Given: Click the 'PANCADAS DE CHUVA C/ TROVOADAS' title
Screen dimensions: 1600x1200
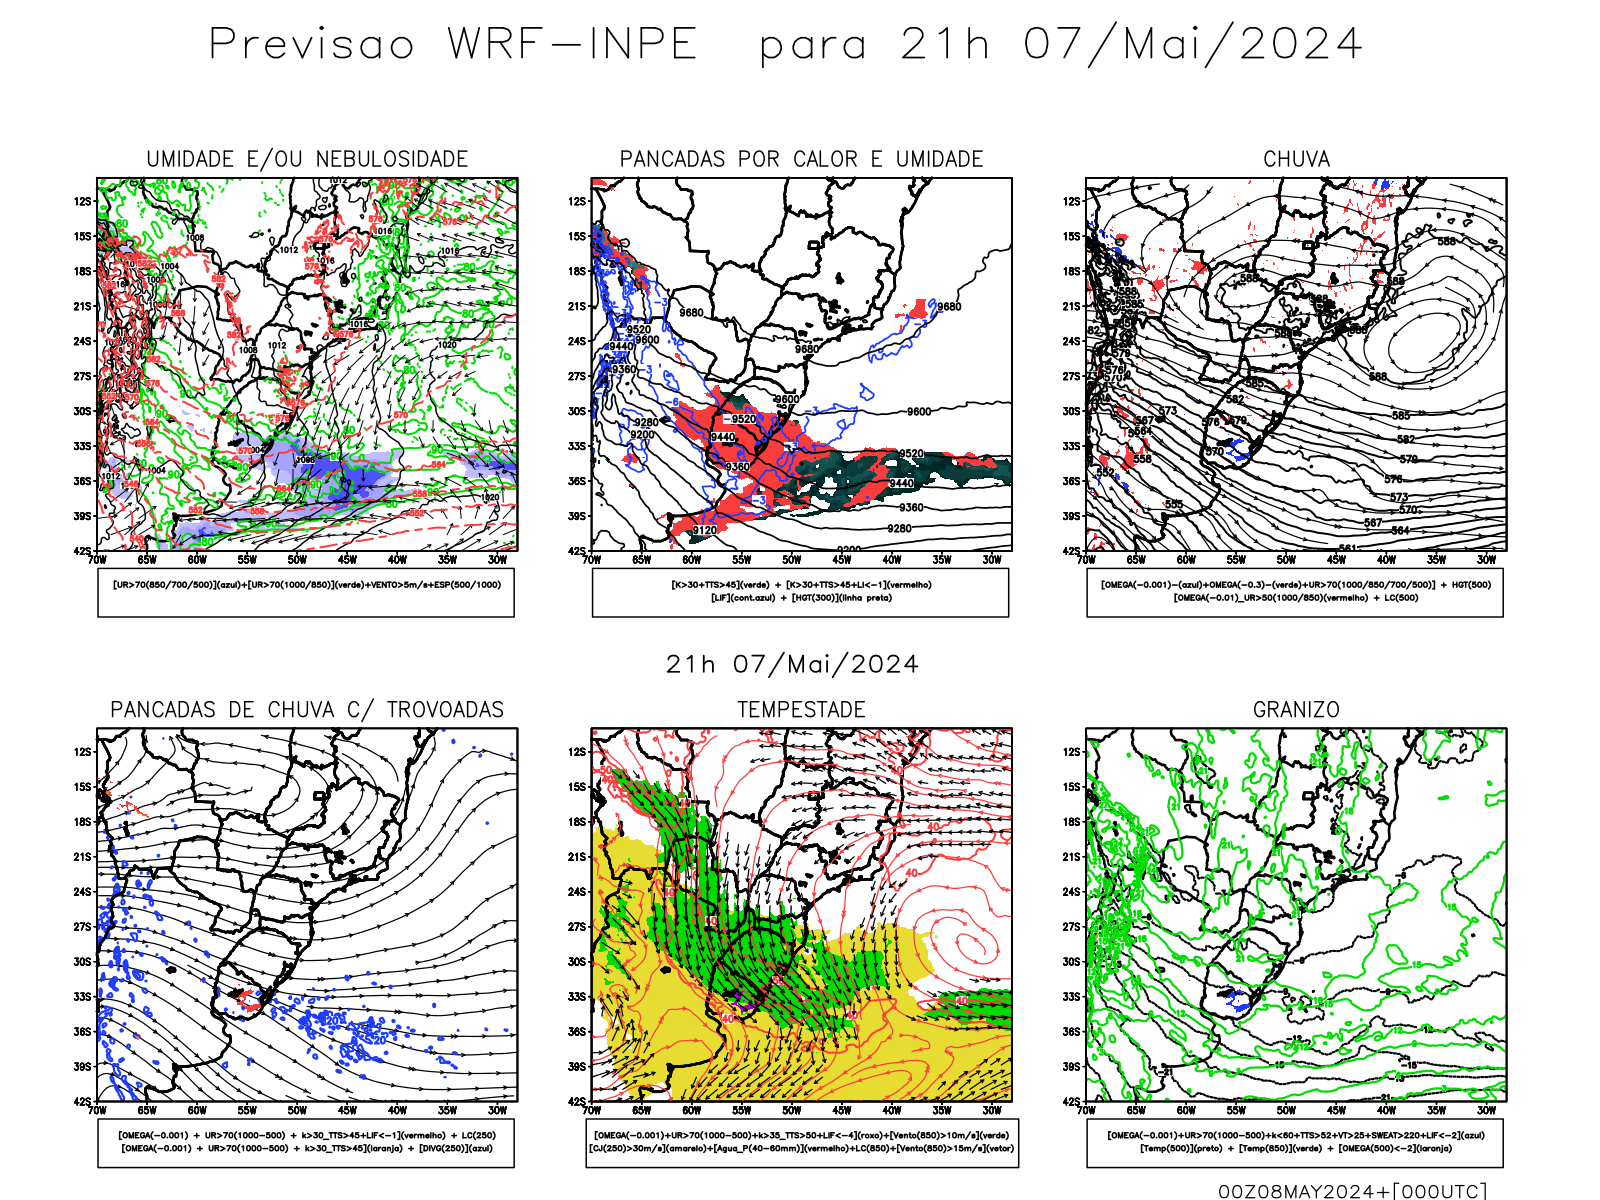Looking at the screenshot, I should coord(307,710).
